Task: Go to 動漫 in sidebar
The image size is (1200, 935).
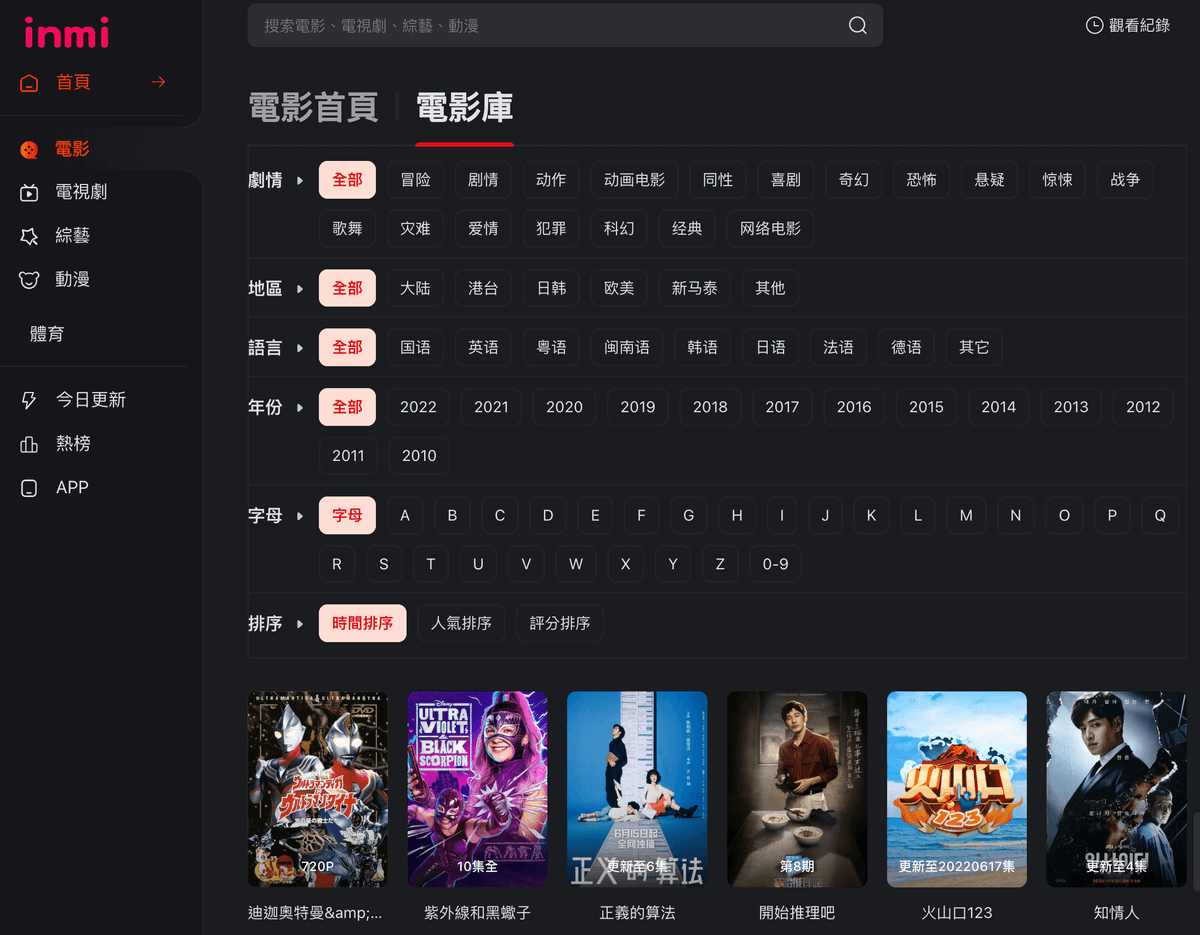Action: [x=72, y=280]
